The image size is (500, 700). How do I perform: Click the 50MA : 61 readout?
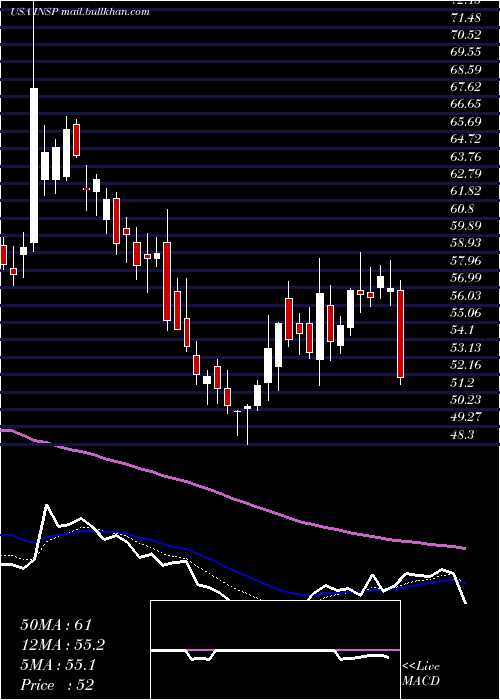[x=56, y=625]
